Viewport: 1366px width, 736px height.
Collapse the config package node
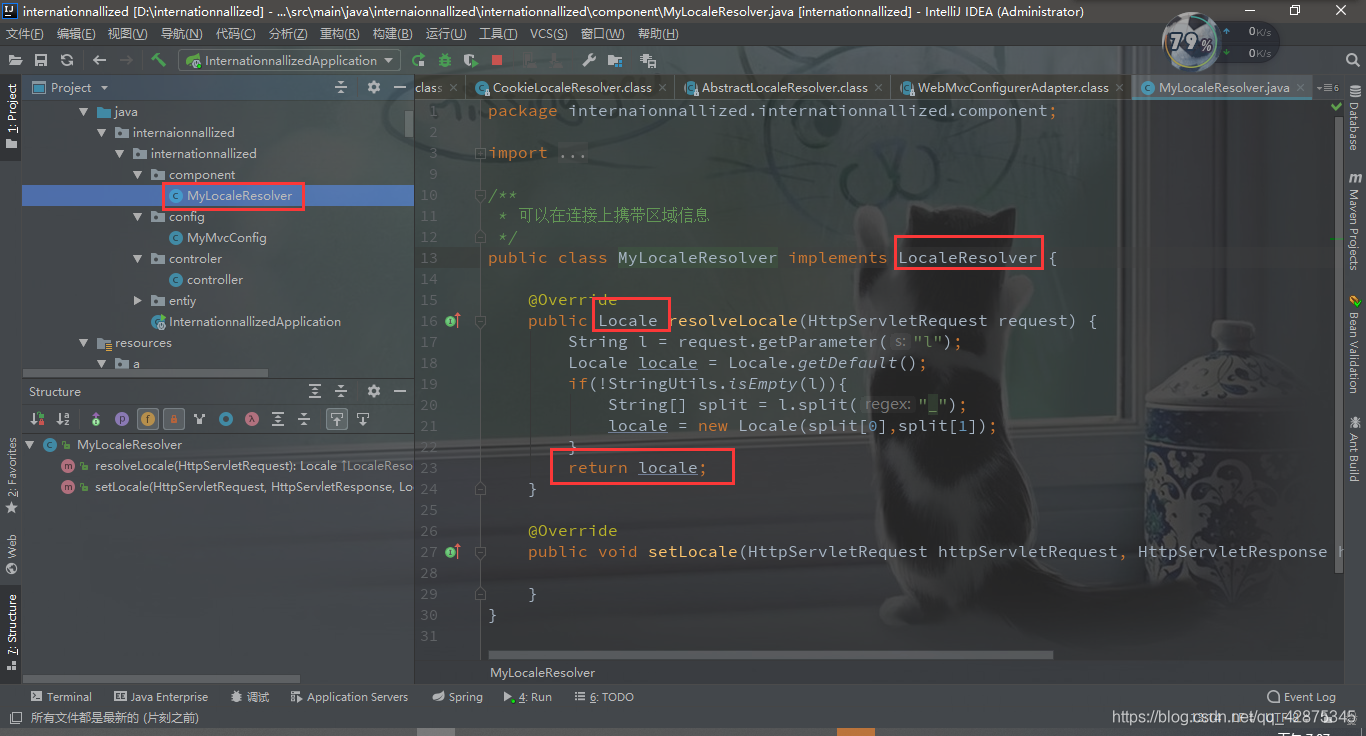pyautogui.click(x=138, y=217)
